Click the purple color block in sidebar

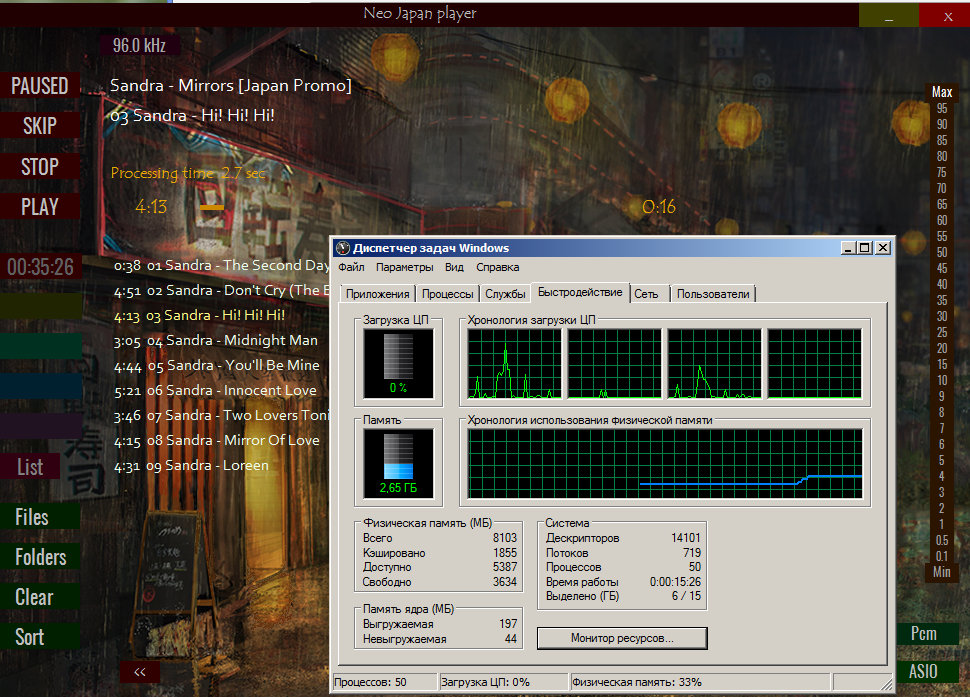(41, 426)
